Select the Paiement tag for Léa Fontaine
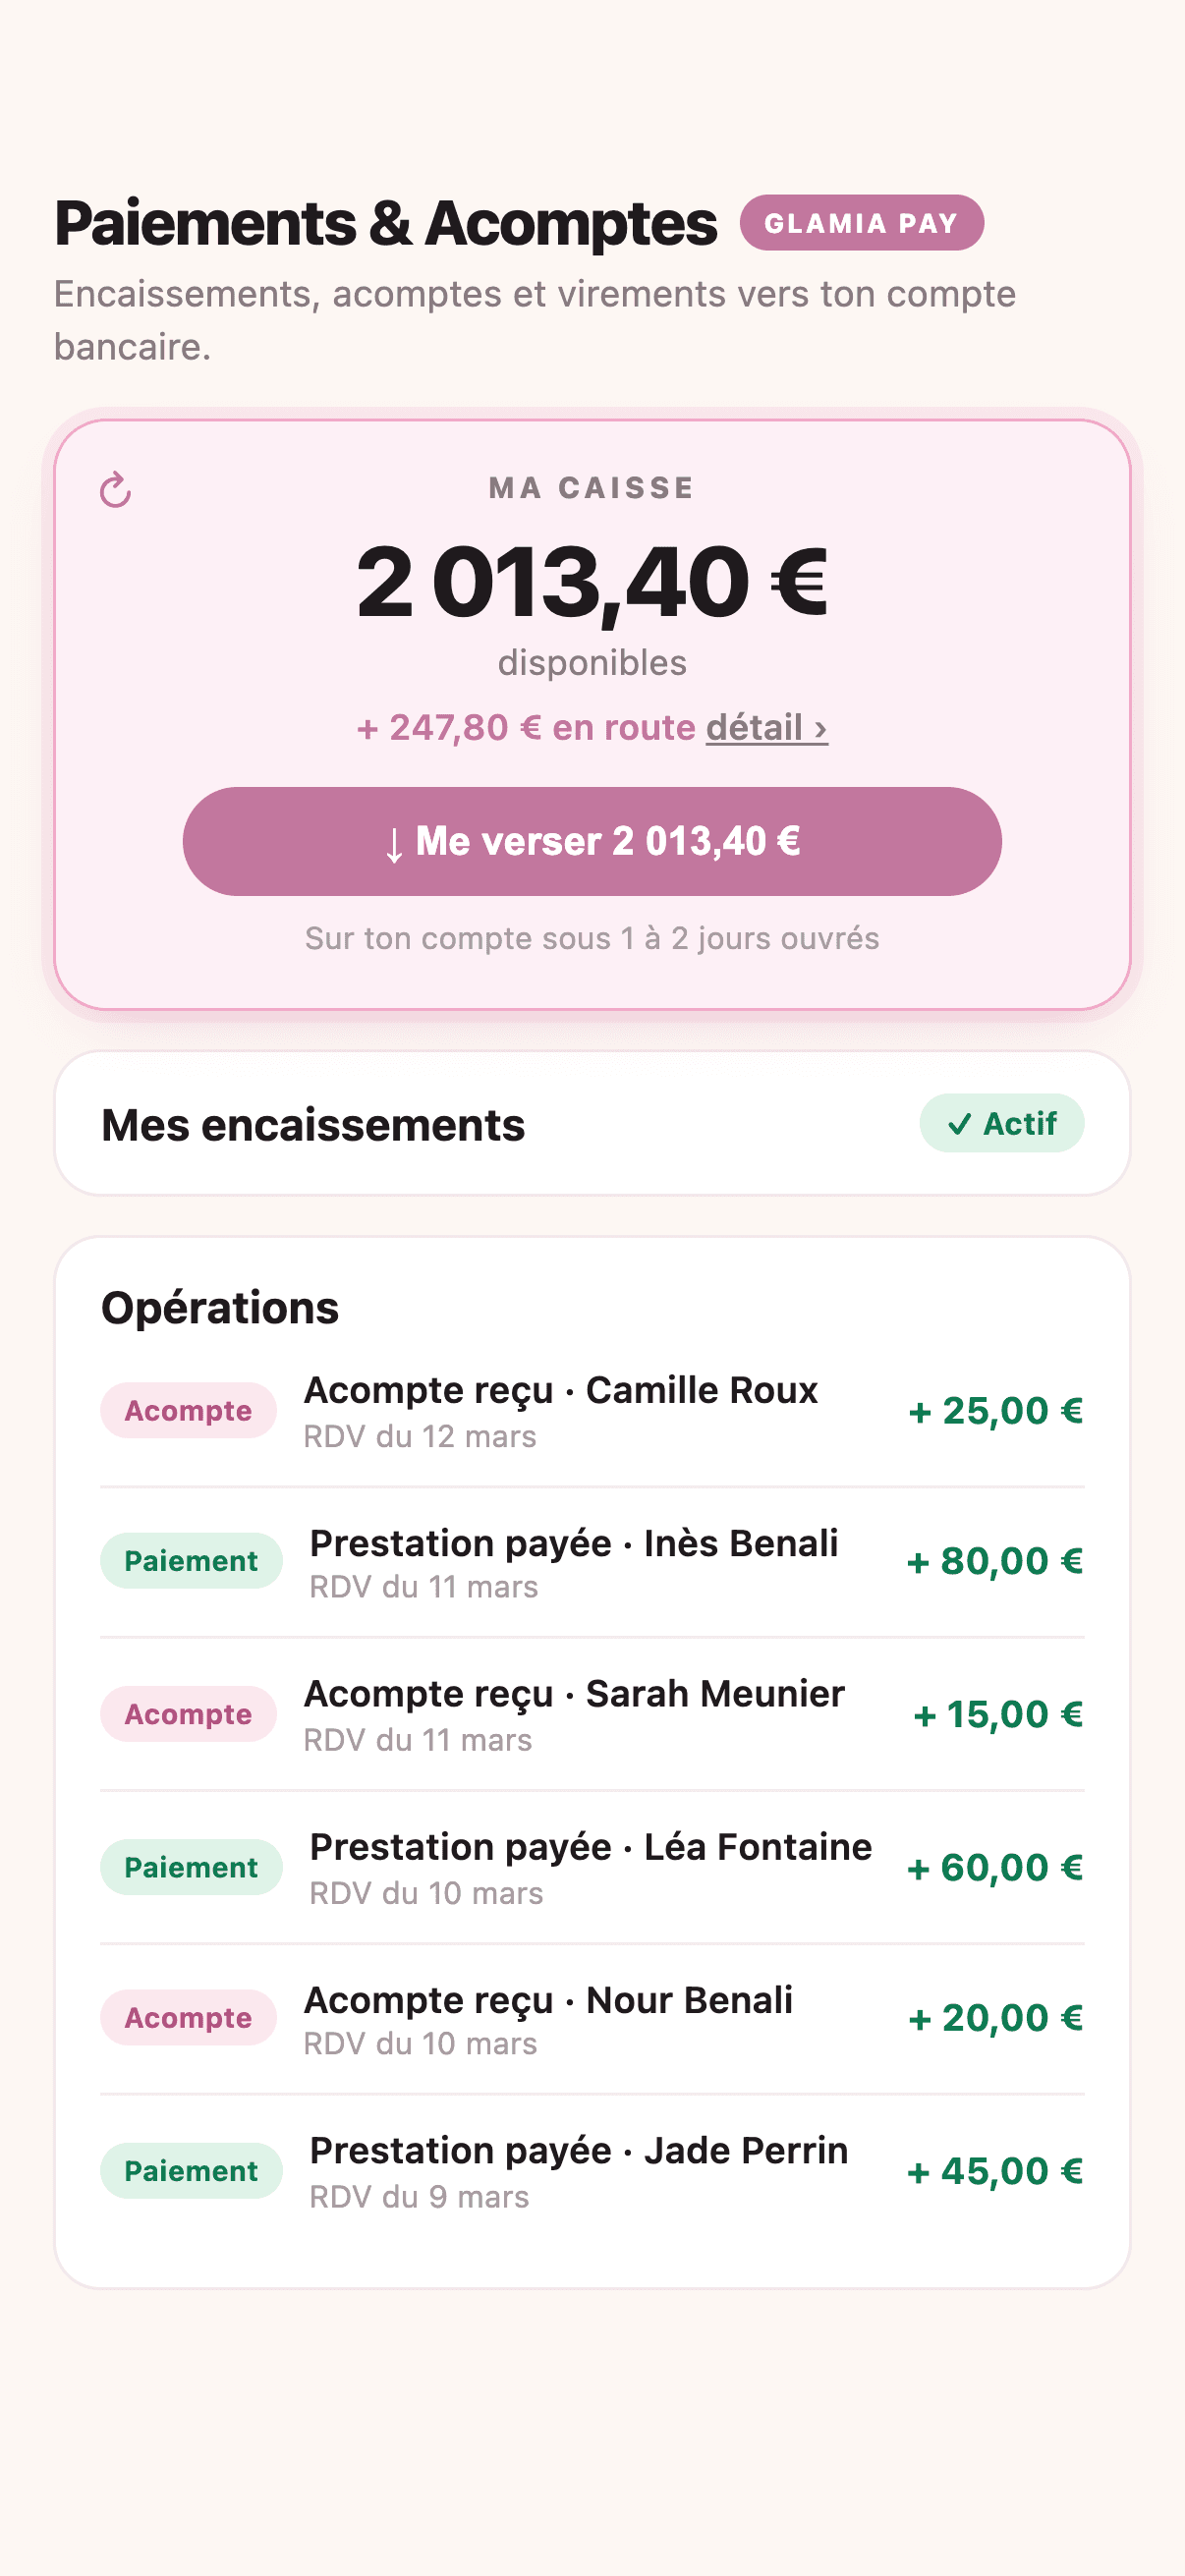Screen dimensions: 1185x2576 coord(191,1867)
